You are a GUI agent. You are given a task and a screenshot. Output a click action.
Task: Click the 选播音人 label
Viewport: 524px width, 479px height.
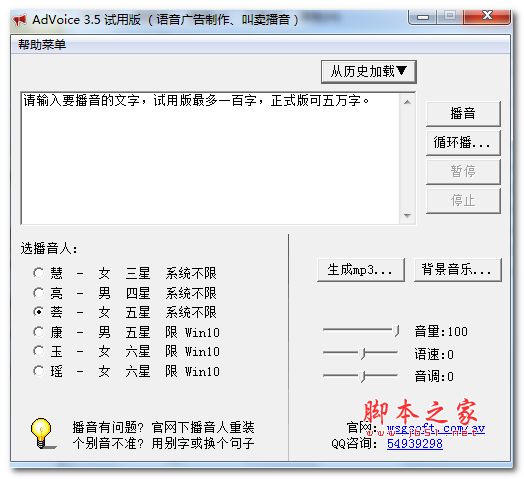click(x=49, y=248)
